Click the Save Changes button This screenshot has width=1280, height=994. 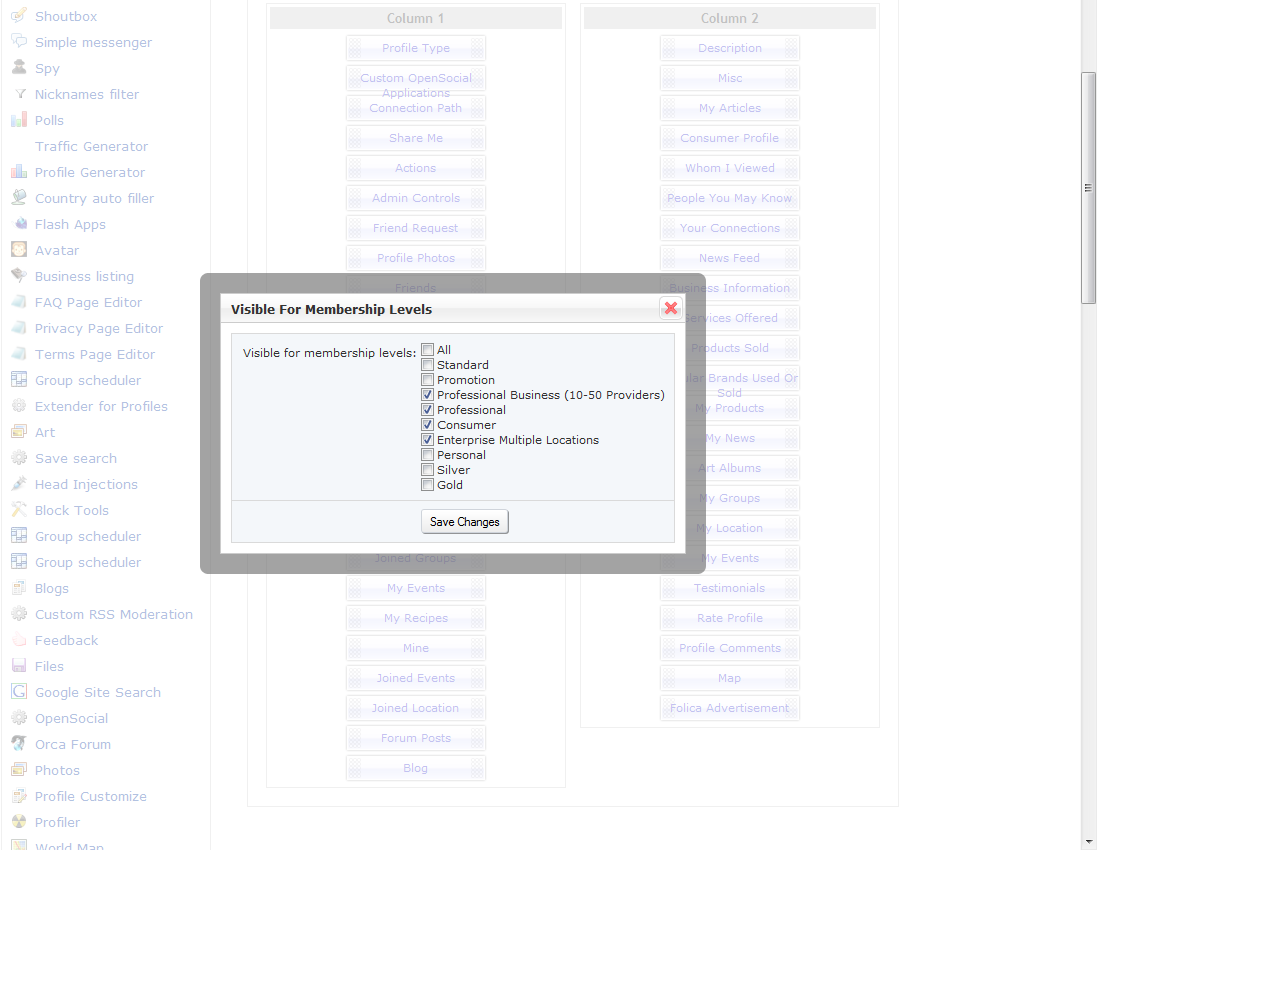465,522
